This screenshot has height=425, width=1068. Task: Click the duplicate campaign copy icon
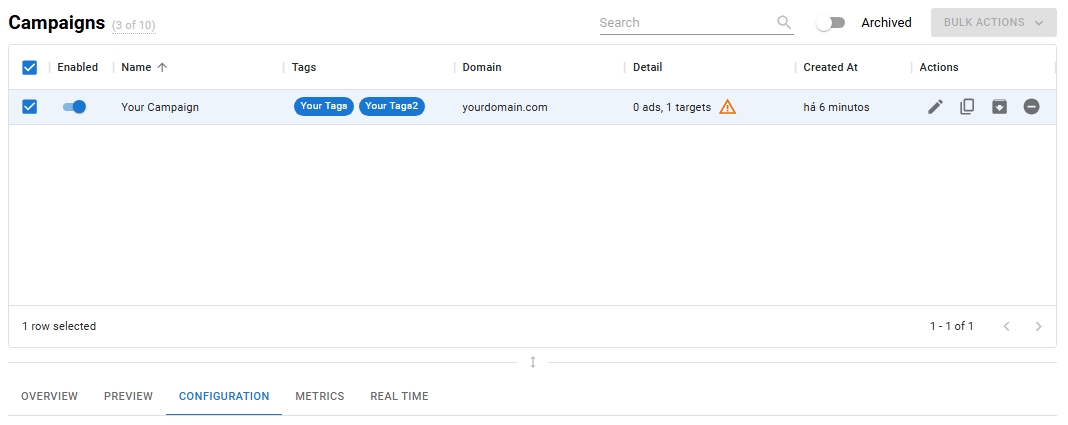pyautogui.click(x=967, y=107)
